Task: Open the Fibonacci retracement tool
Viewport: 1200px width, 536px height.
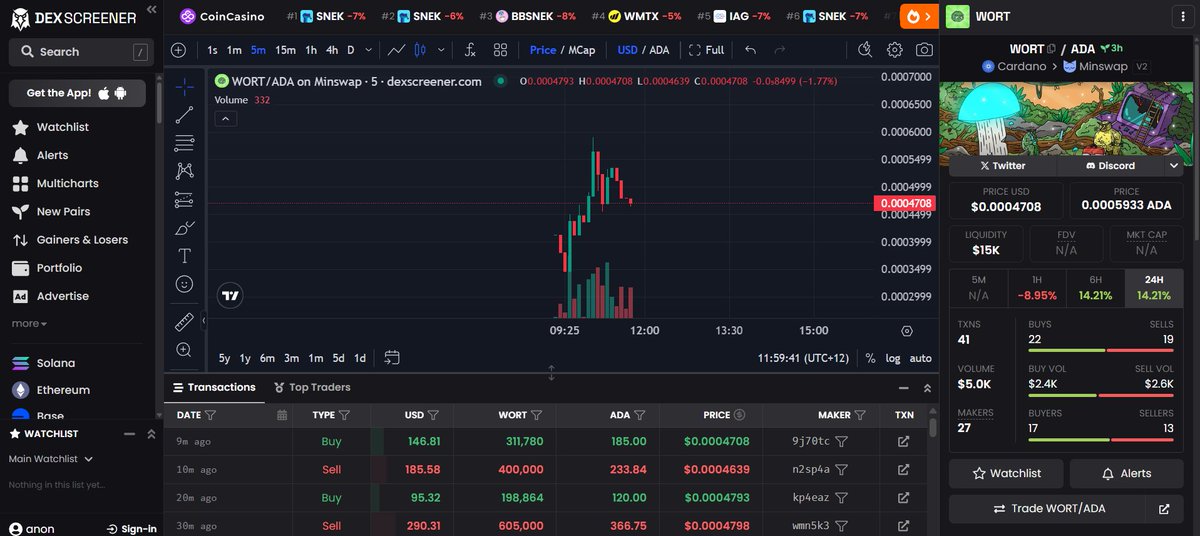Action: click(184, 143)
